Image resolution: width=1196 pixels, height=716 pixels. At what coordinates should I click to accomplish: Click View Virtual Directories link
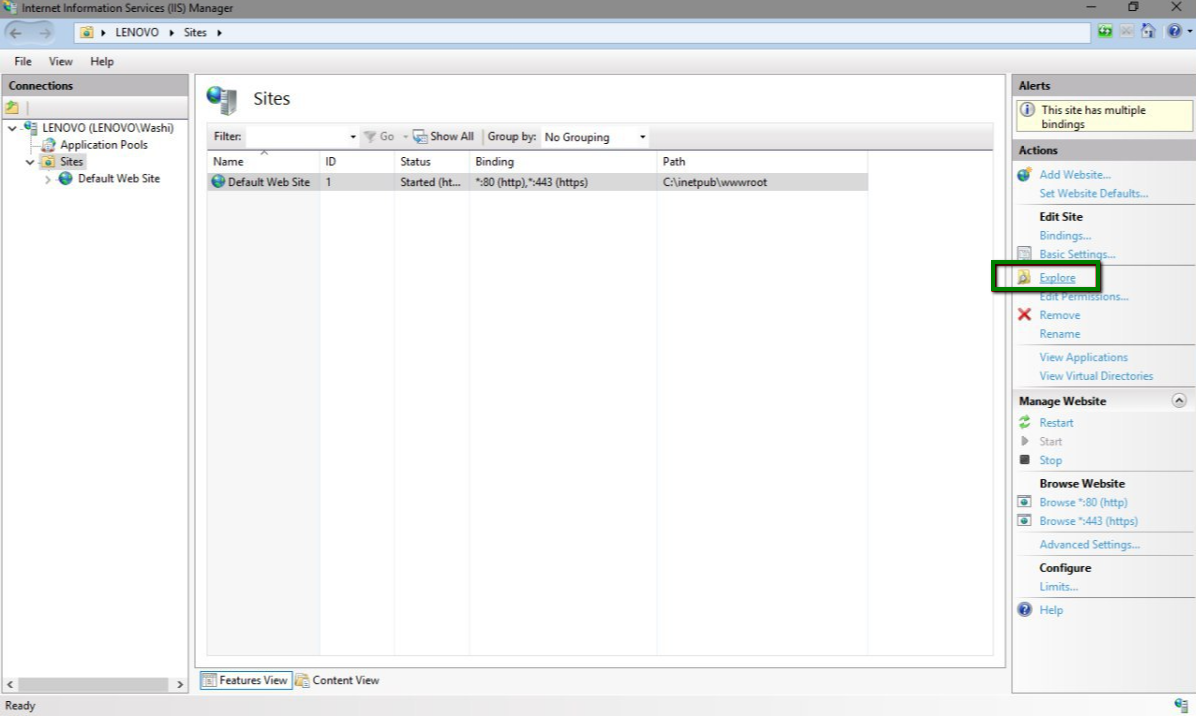click(x=1096, y=376)
